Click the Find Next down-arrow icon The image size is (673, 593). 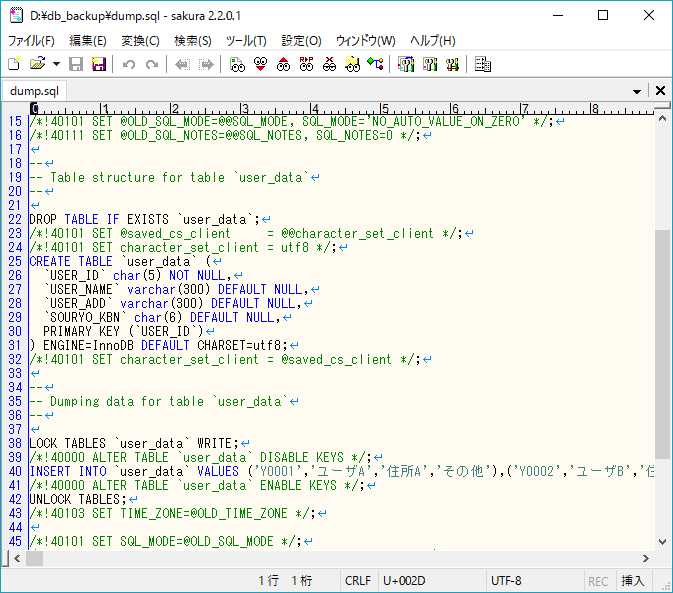tap(261, 64)
